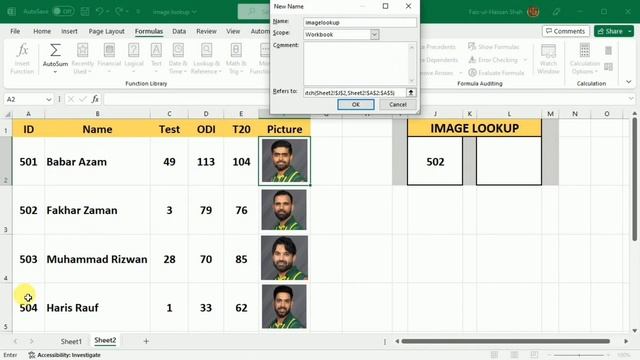Click the Calculate Now icon
Viewport: 640px width, 360px height.
click(x=608, y=50)
